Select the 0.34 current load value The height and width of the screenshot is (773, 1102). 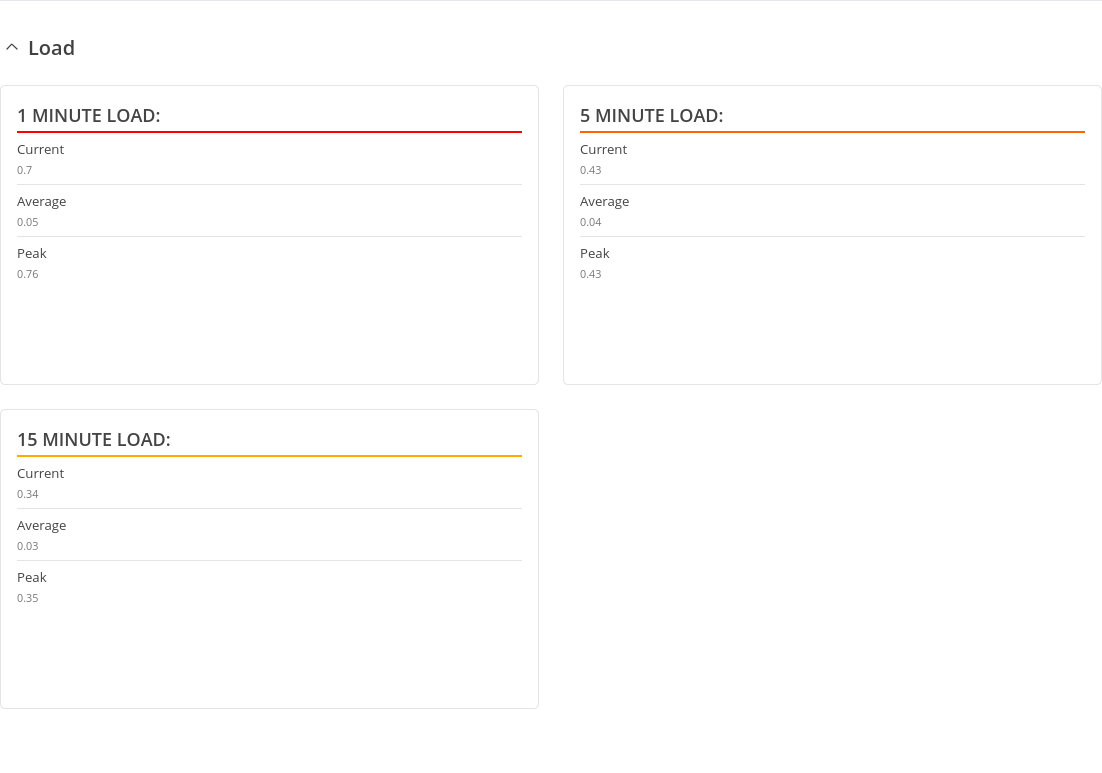click(x=28, y=494)
